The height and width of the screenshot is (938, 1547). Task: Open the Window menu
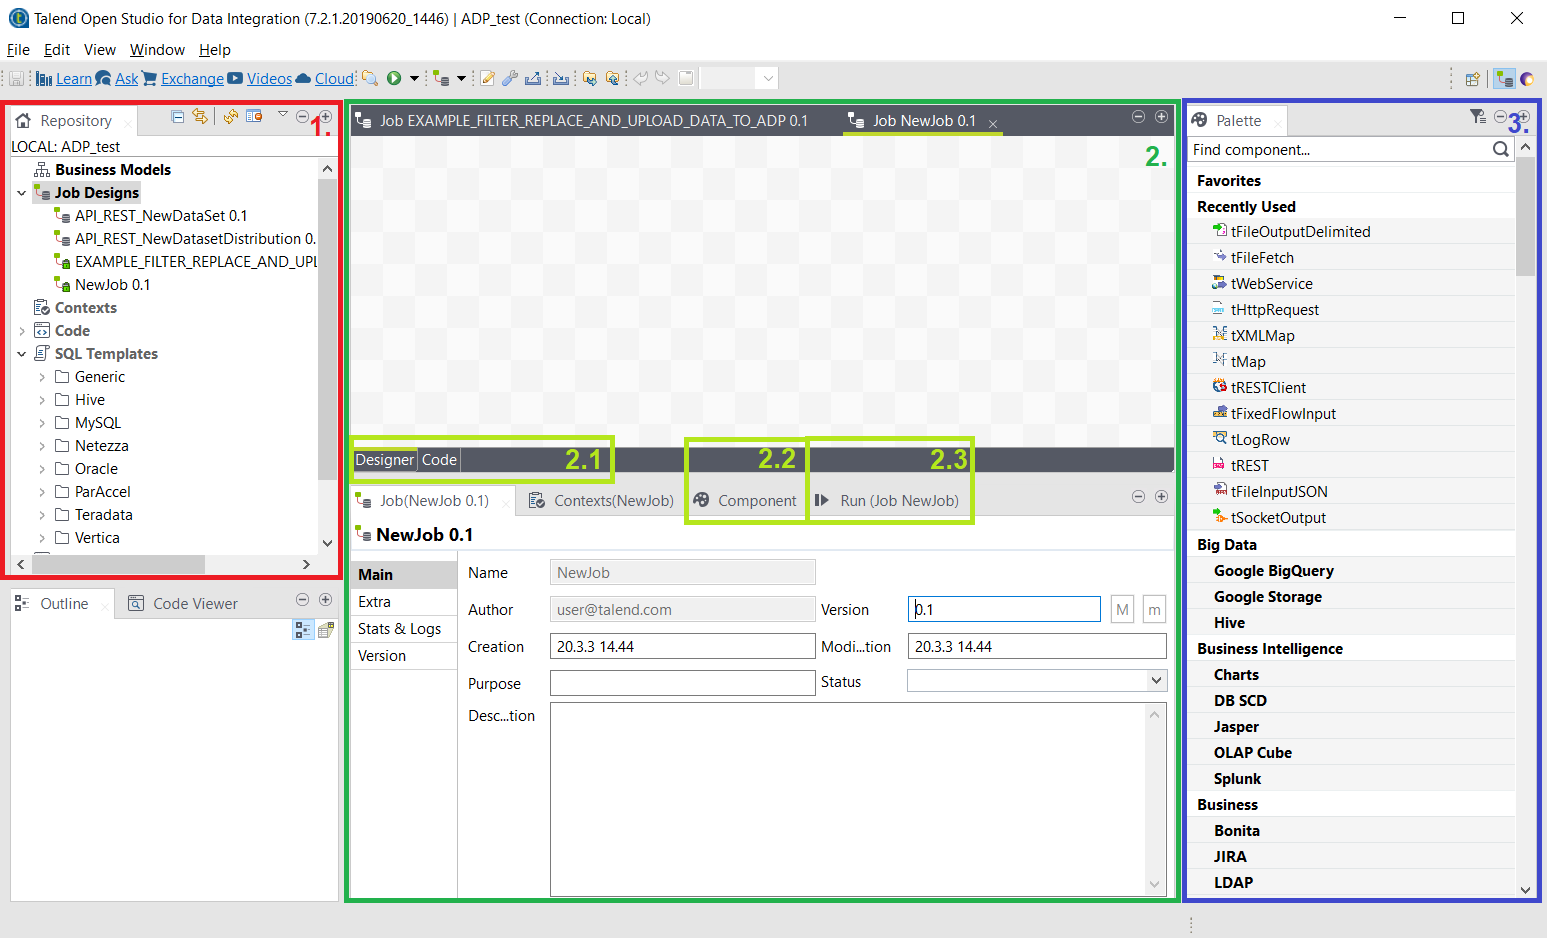click(x=157, y=50)
